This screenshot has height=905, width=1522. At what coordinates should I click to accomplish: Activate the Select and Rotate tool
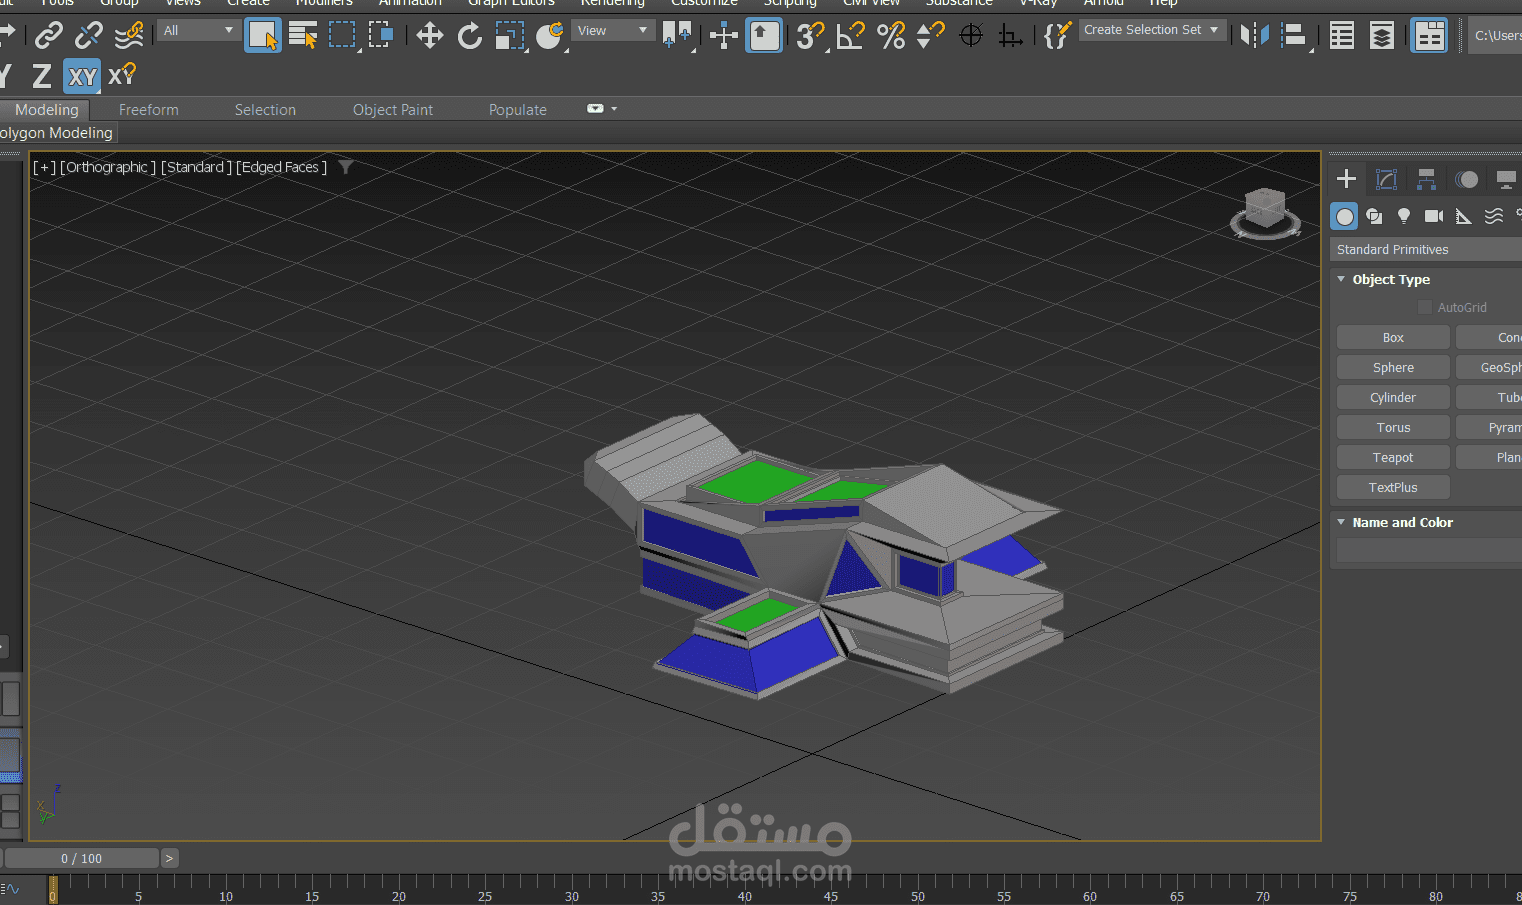(469, 37)
